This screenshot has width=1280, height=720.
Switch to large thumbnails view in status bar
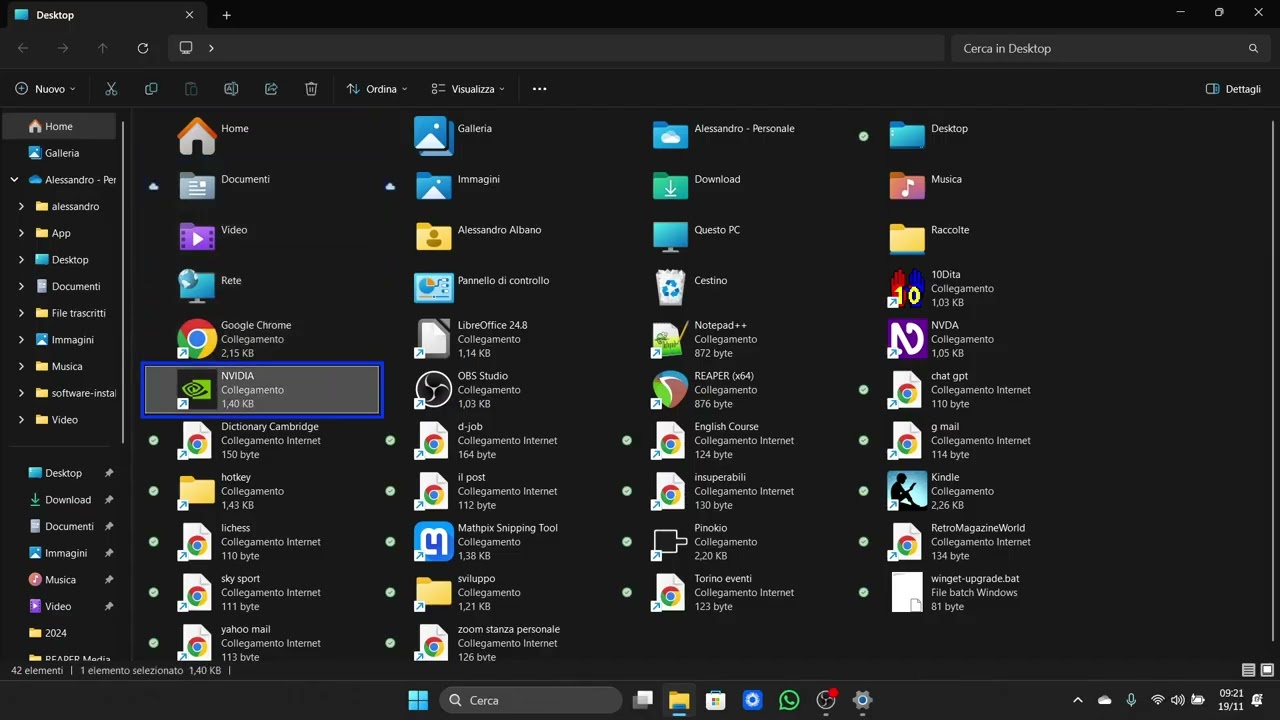(1267, 670)
